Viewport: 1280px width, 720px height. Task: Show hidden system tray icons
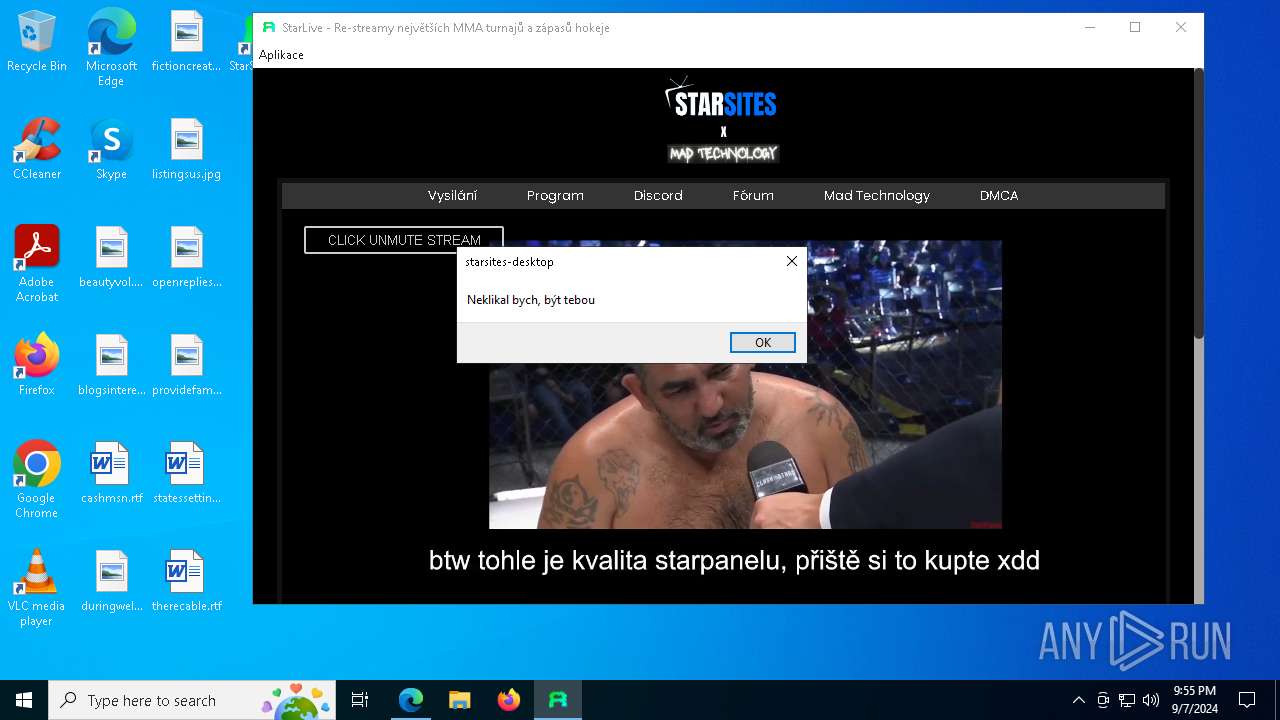pos(1078,700)
